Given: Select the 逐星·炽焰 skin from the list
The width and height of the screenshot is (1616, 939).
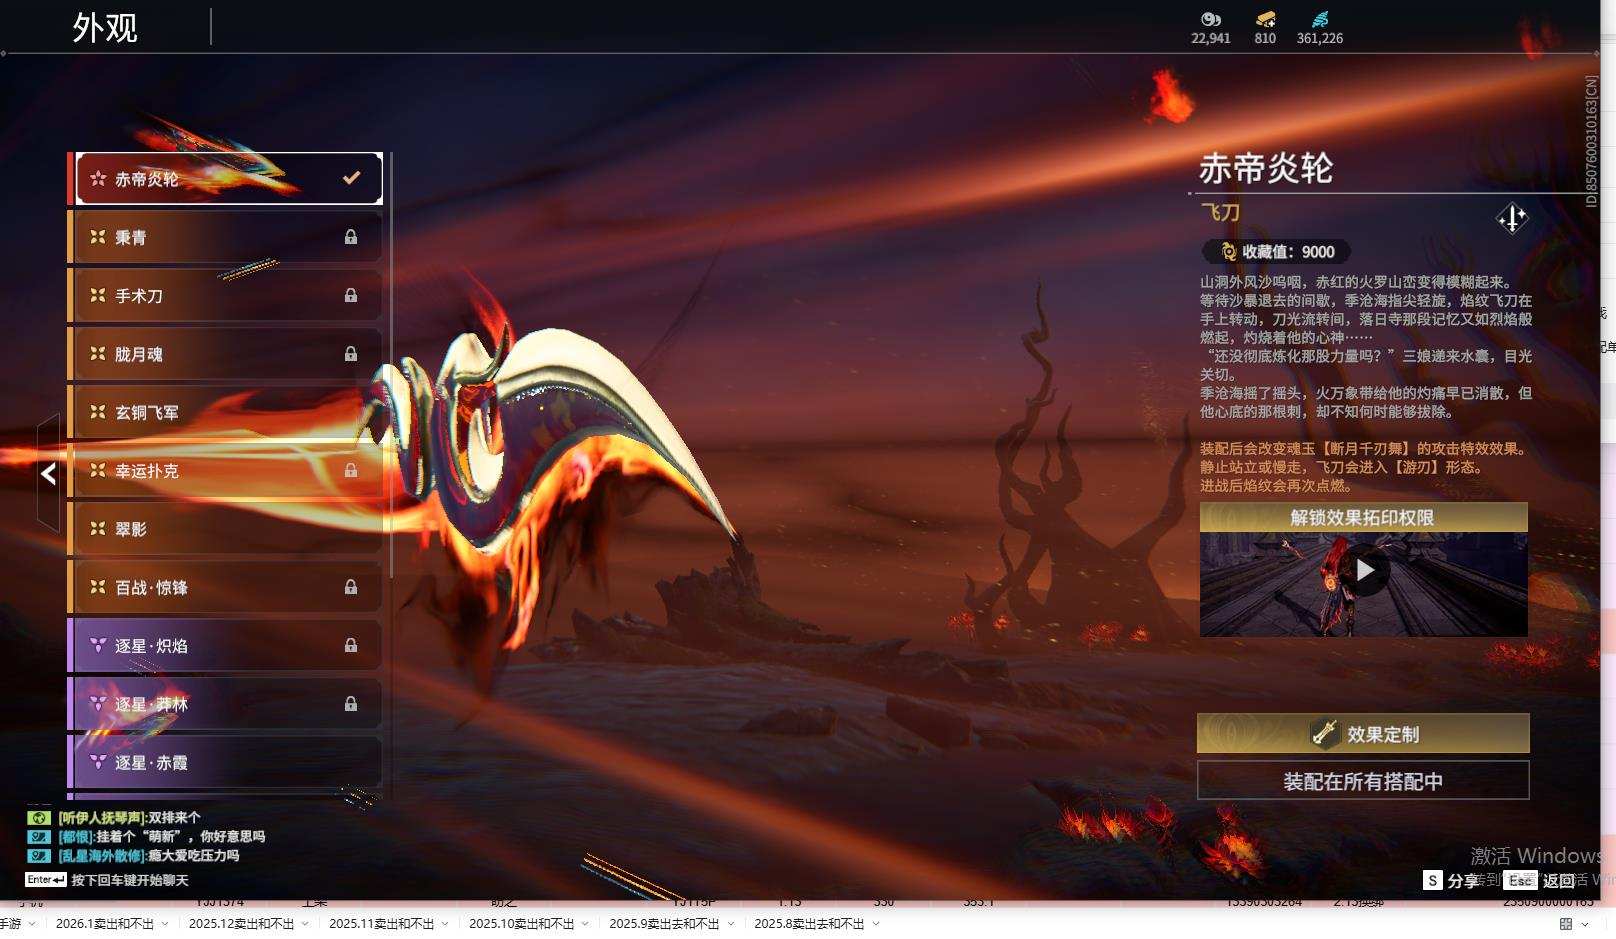Looking at the screenshot, I should pyautogui.click(x=225, y=645).
